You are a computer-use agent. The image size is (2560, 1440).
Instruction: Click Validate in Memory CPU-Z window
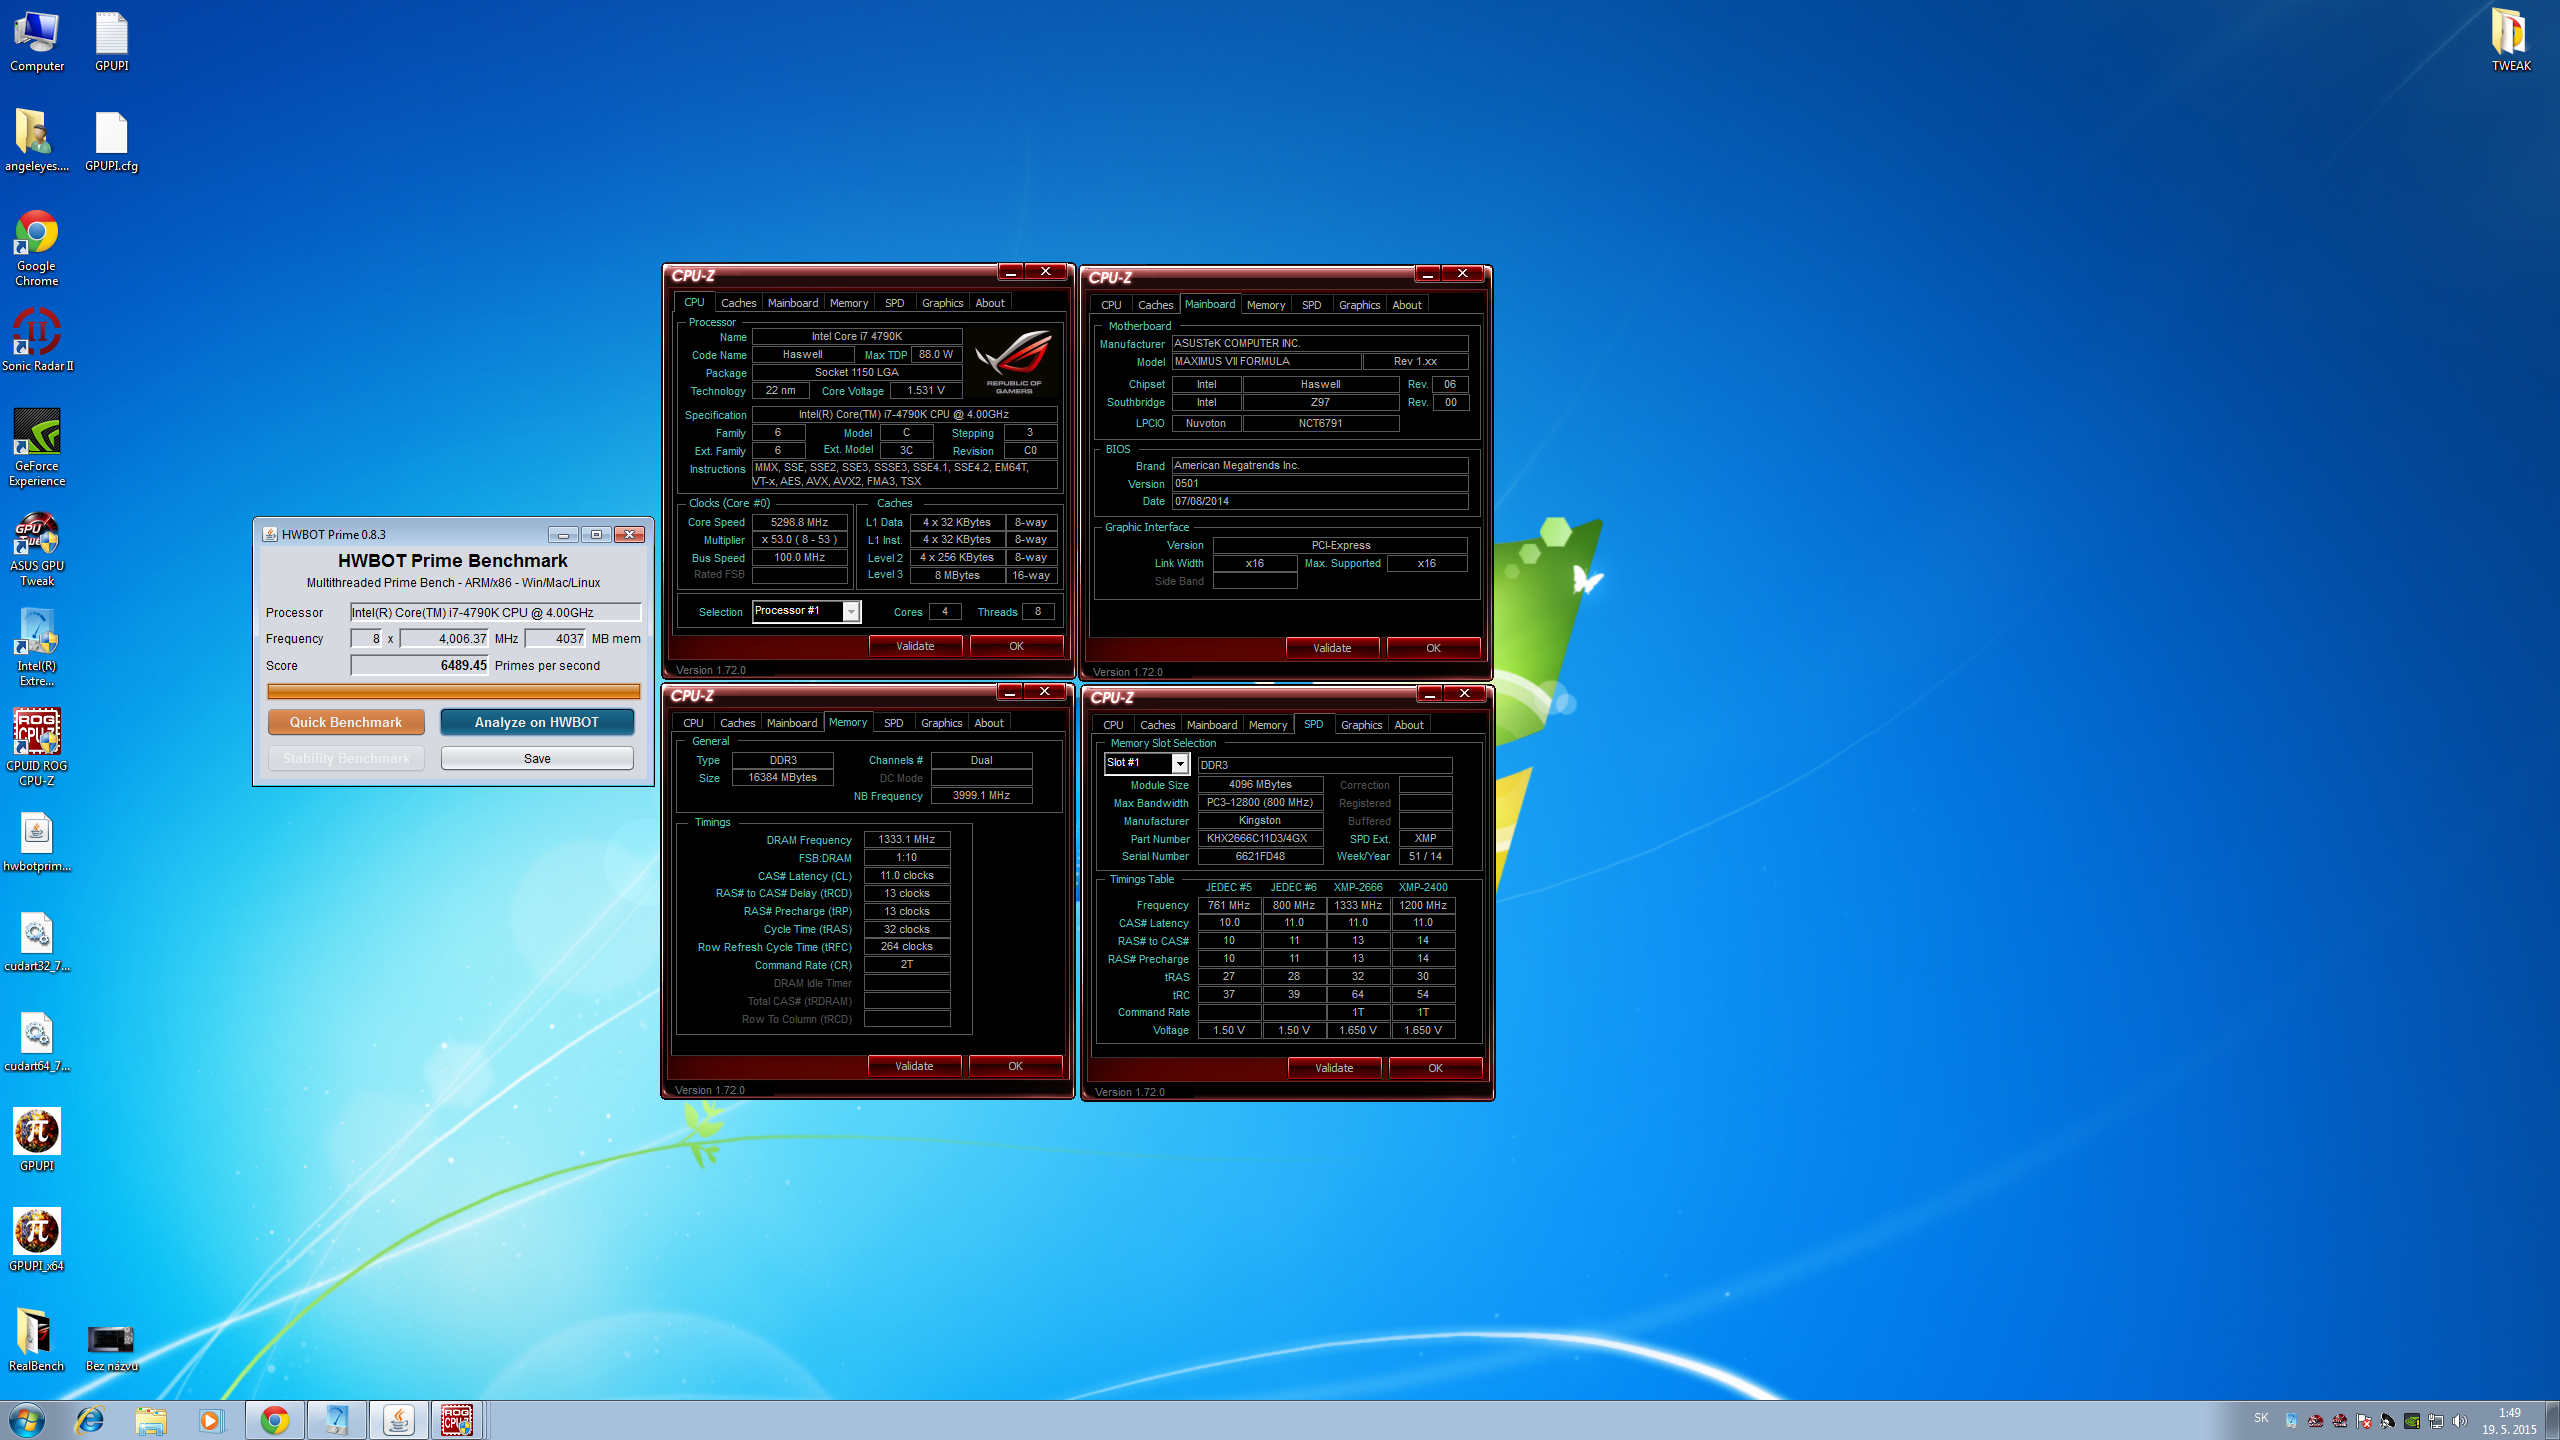(x=914, y=1066)
